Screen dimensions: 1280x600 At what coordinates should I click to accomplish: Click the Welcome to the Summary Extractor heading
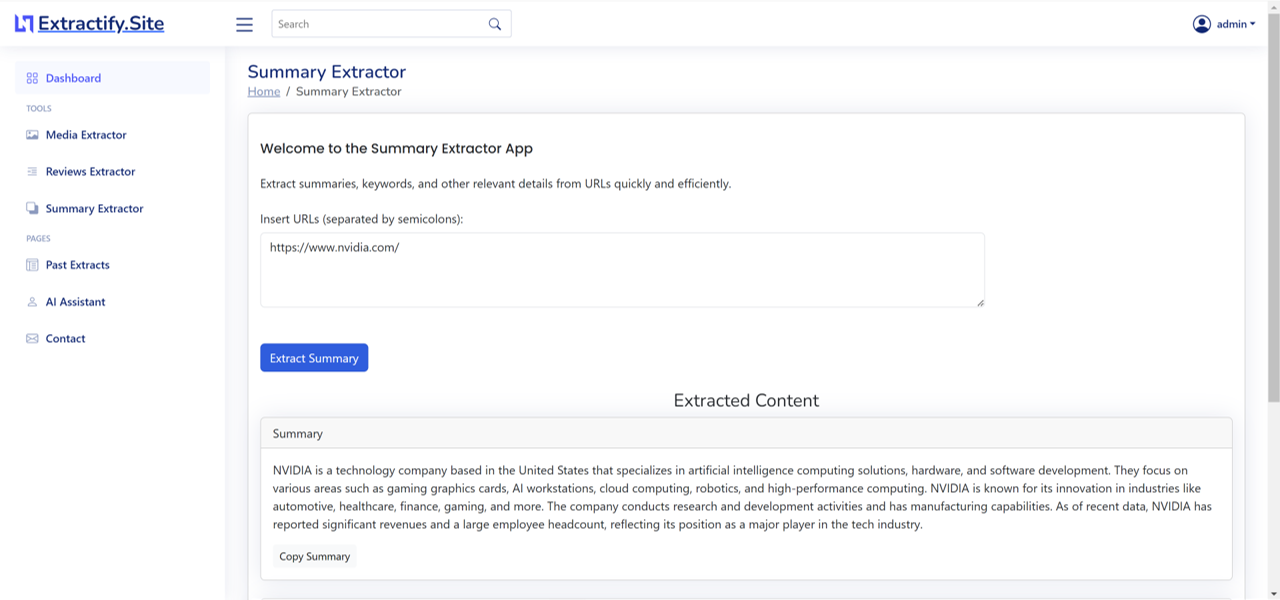click(396, 149)
